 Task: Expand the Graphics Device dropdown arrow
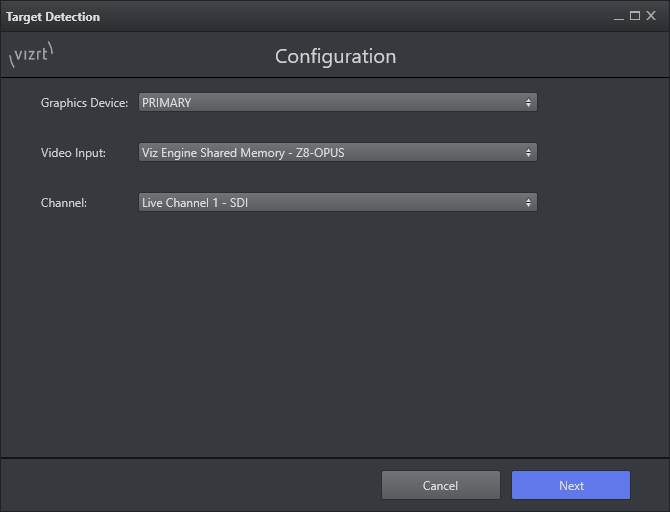pyautogui.click(x=528, y=103)
